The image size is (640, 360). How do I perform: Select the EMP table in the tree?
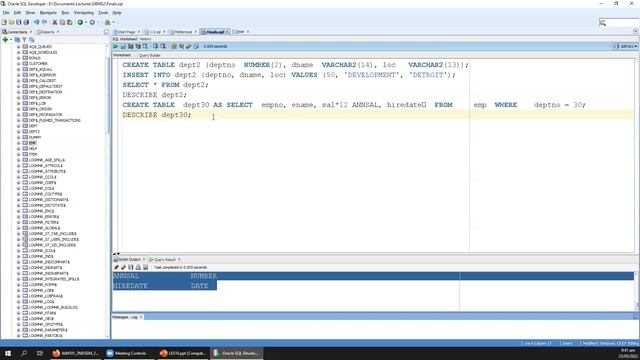(x=33, y=143)
